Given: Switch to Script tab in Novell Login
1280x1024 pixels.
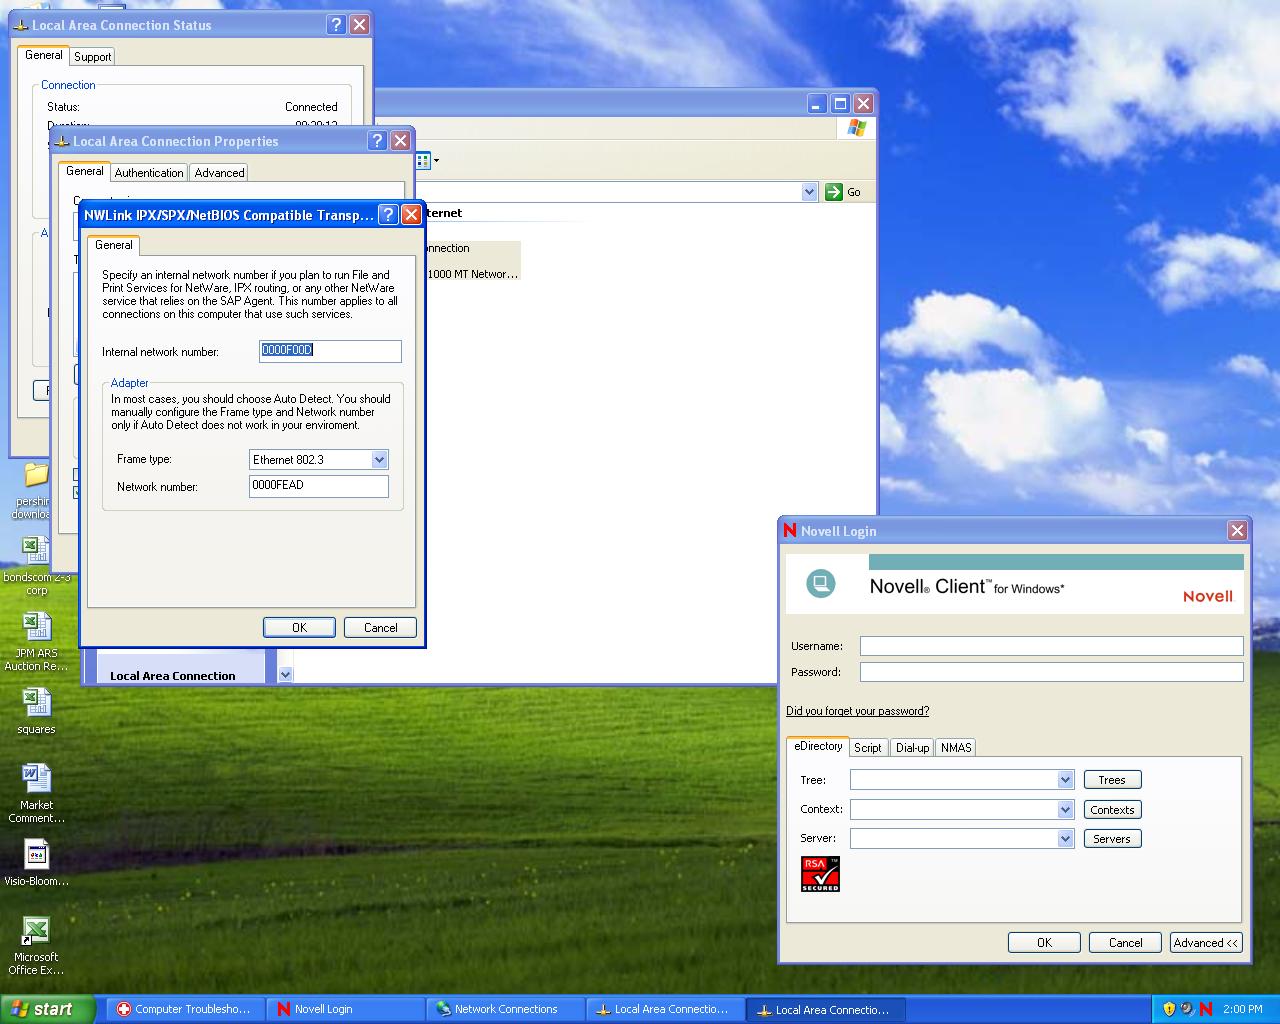Looking at the screenshot, I should click(868, 748).
